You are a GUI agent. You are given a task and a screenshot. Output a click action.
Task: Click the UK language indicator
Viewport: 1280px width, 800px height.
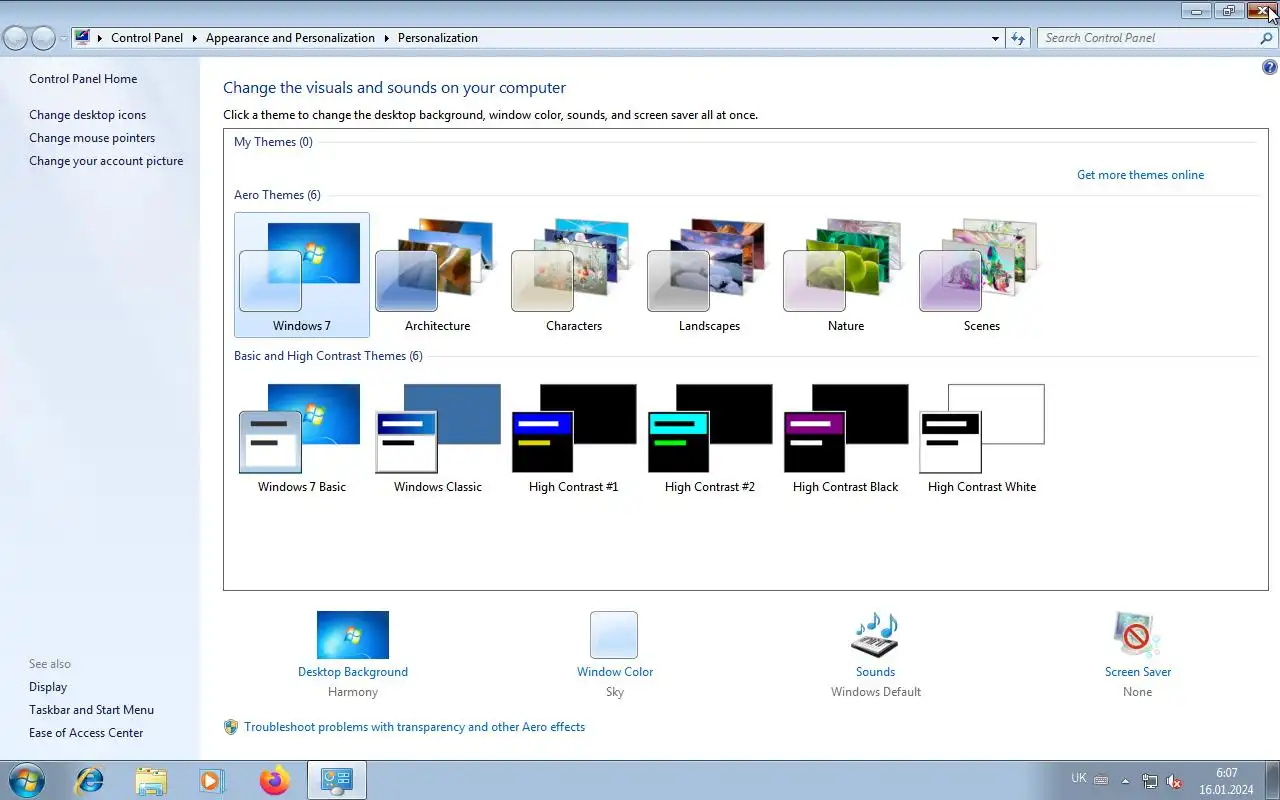click(x=1079, y=778)
